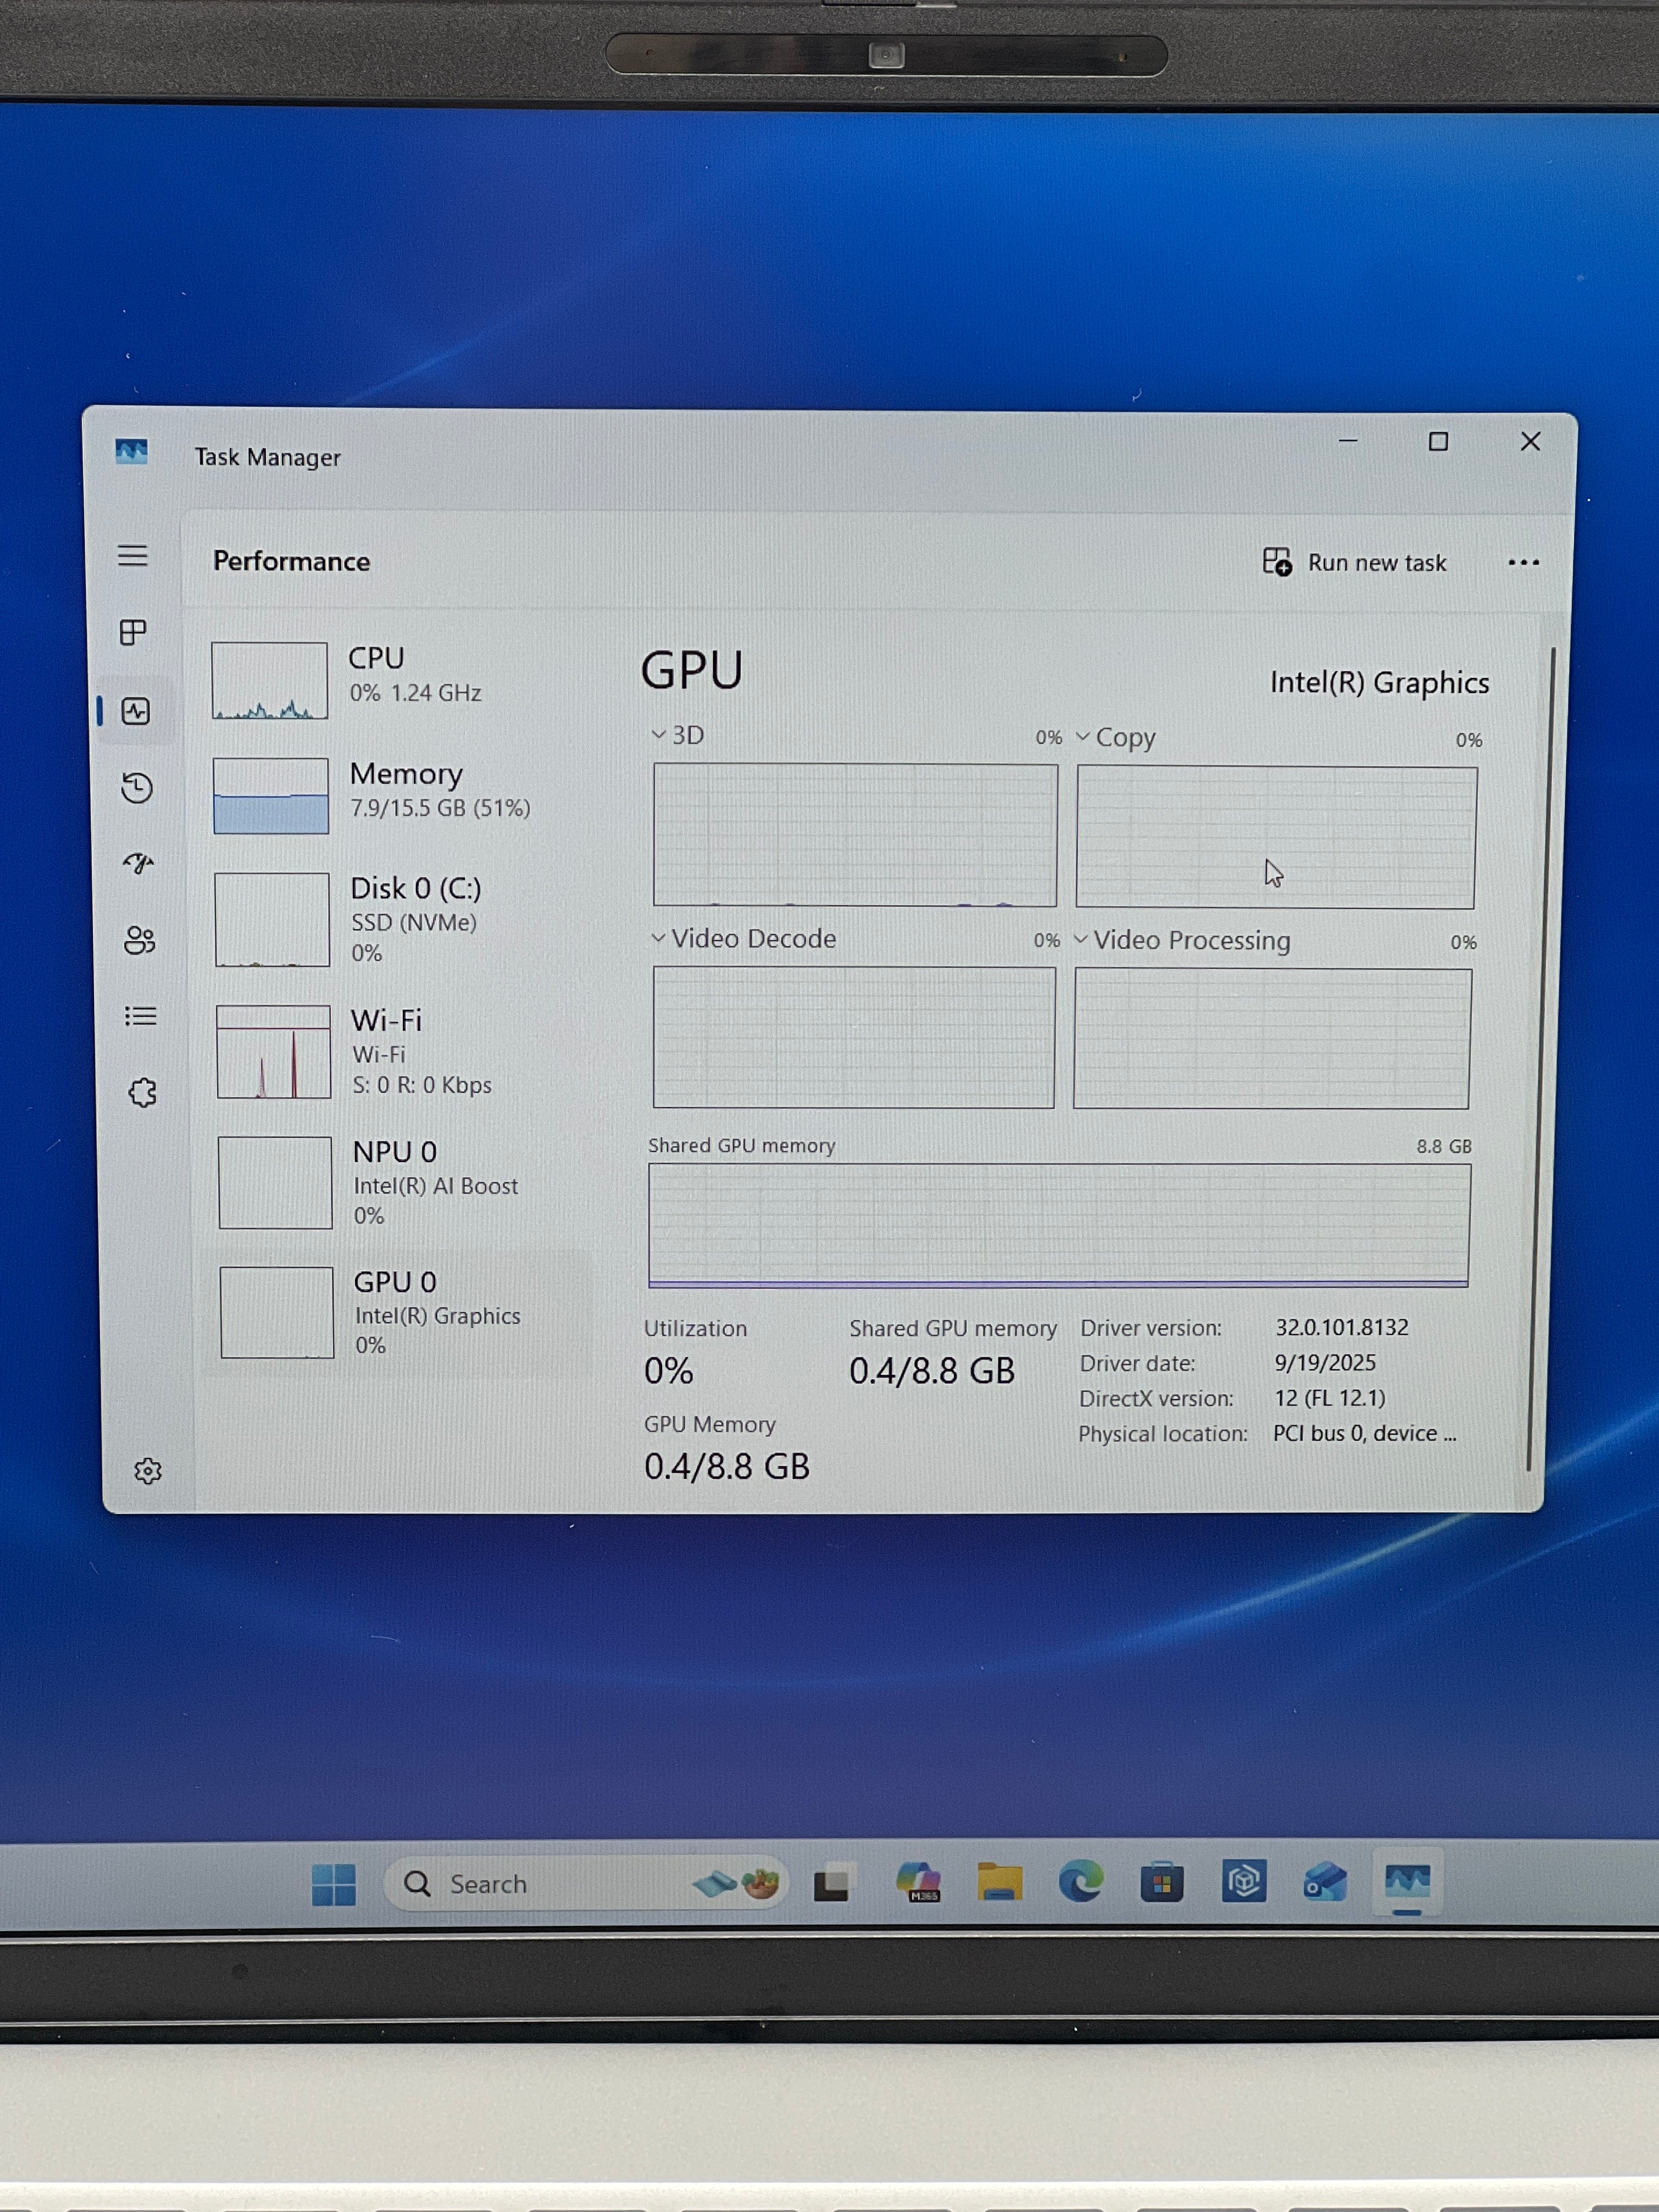The image size is (1659, 2212).
Task: Click DirectX version 12 (FL 12.1)
Action: [x=1330, y=1398]
